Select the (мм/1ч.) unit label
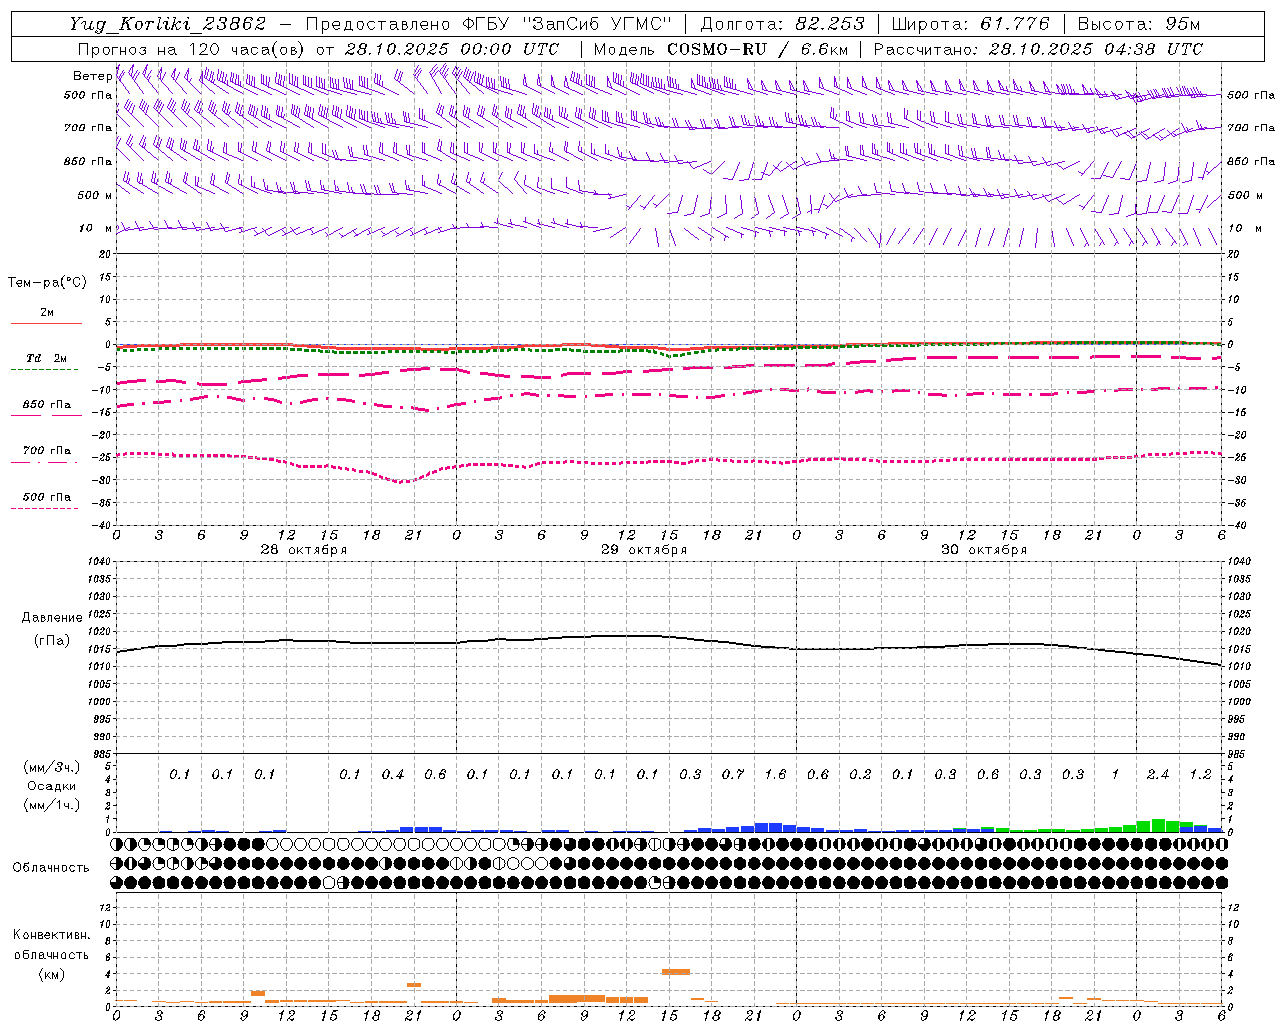This screenshot has height=1024, width=1280. pyautogui.click(x=51, y=805)
